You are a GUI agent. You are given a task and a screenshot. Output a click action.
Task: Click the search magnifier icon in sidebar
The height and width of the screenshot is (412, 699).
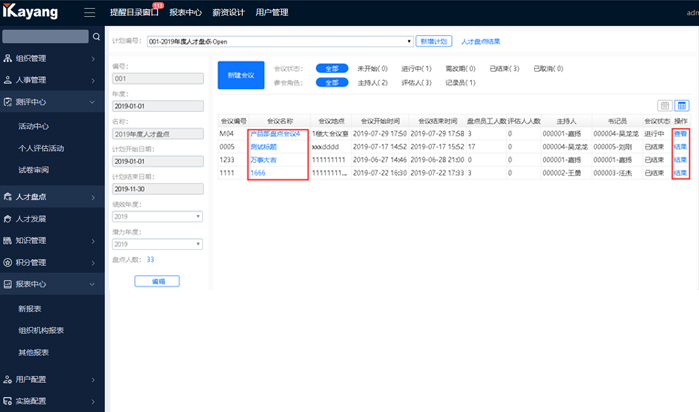pyautogui.click(x=95, y=37)
